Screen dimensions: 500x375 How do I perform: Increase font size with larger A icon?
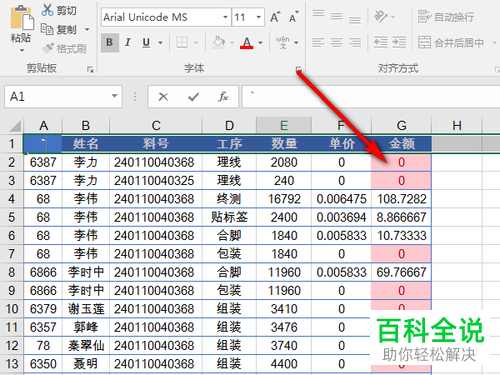[x=275, y=17]
